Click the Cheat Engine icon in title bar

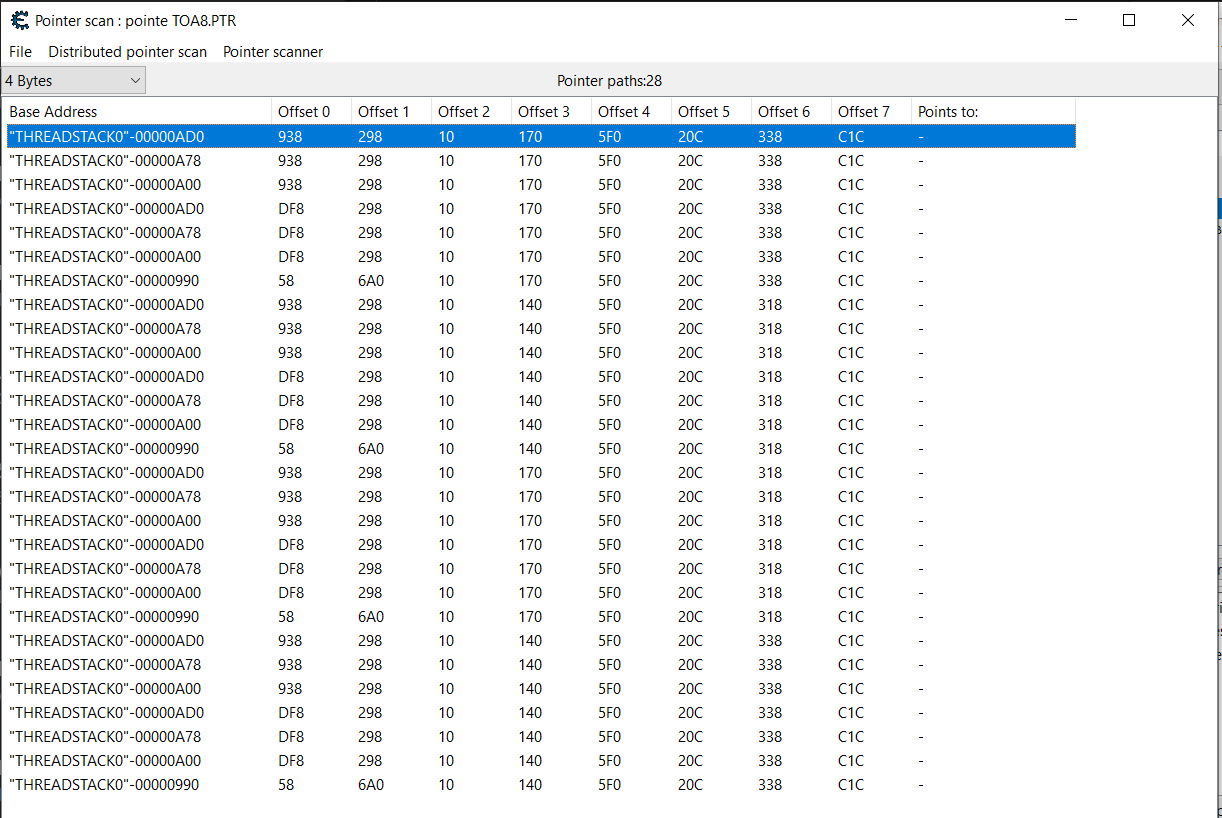point(18,20)
